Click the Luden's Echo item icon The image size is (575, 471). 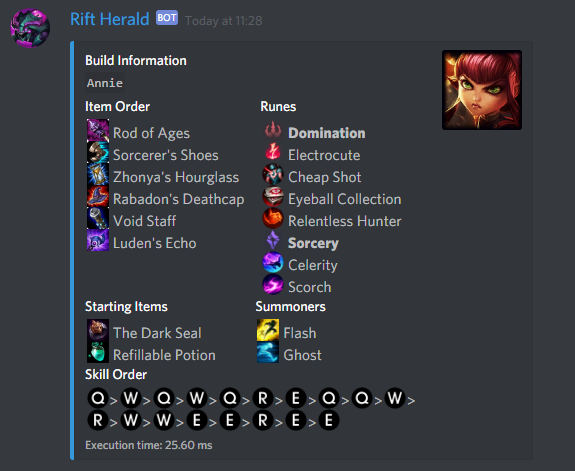click(x=98, y=240)
